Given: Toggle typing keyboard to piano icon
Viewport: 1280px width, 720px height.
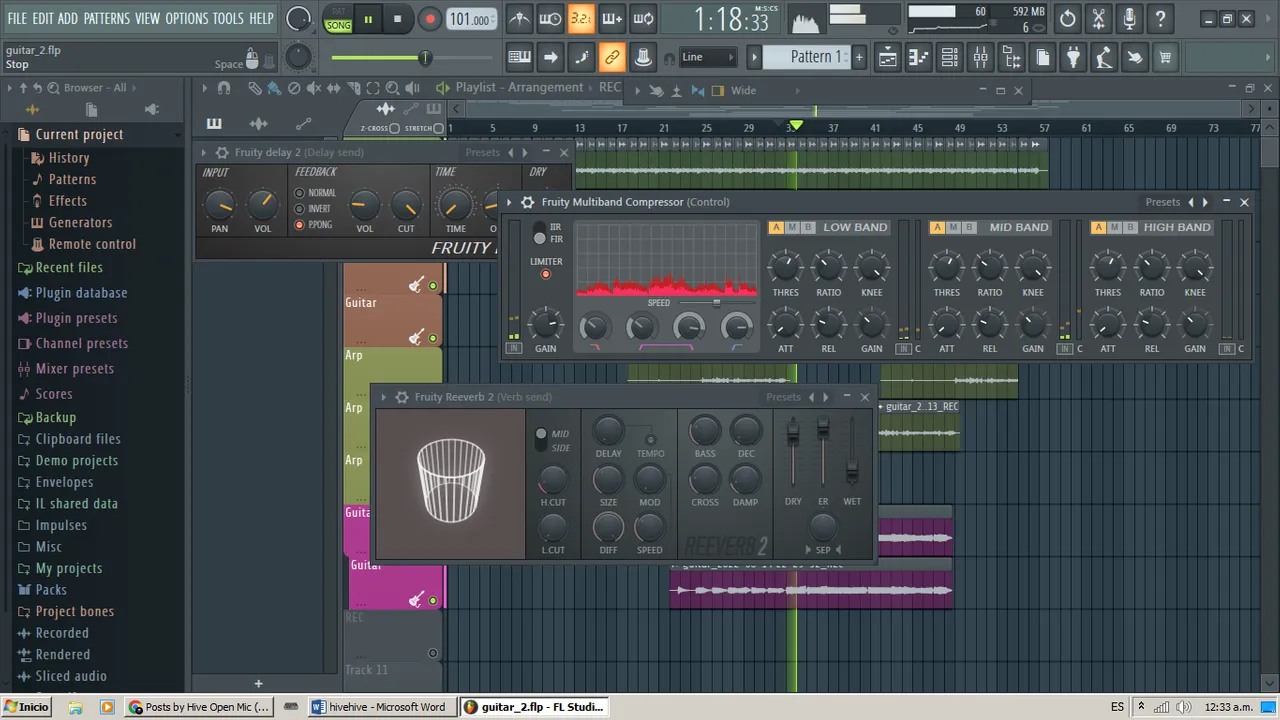Looking at the screenshot, I should tap(519, 57).
